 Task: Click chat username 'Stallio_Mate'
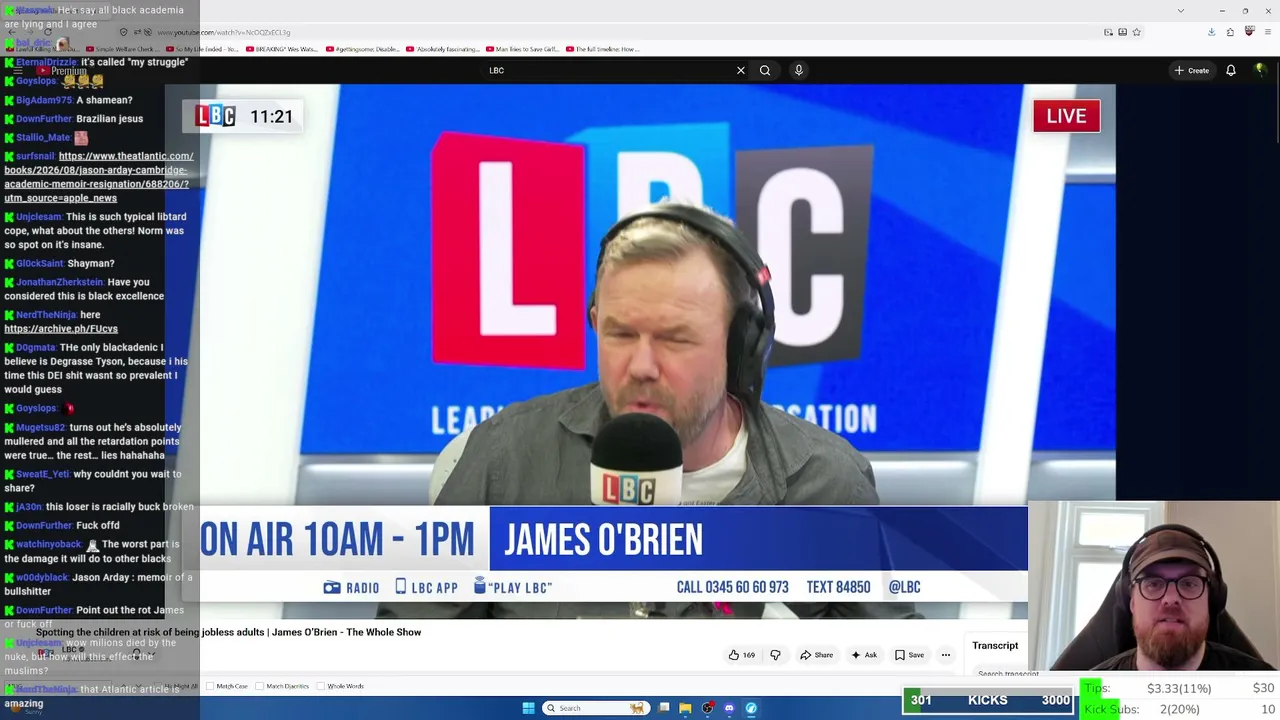pos(43,138)
